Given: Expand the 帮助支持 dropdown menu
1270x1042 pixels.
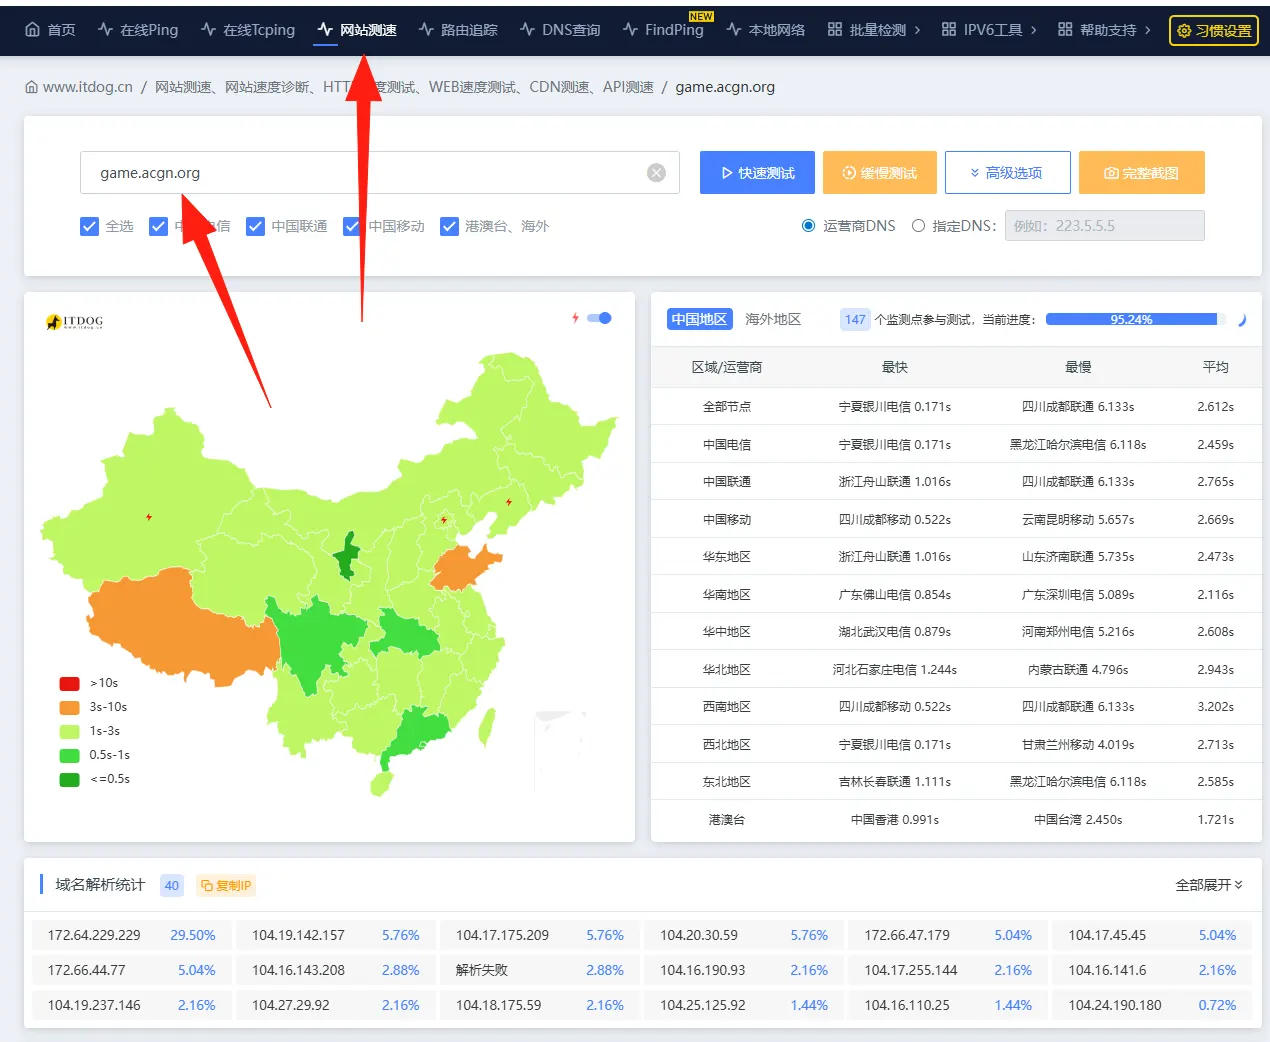Looking at the screenshot, I should (1104, 30).
